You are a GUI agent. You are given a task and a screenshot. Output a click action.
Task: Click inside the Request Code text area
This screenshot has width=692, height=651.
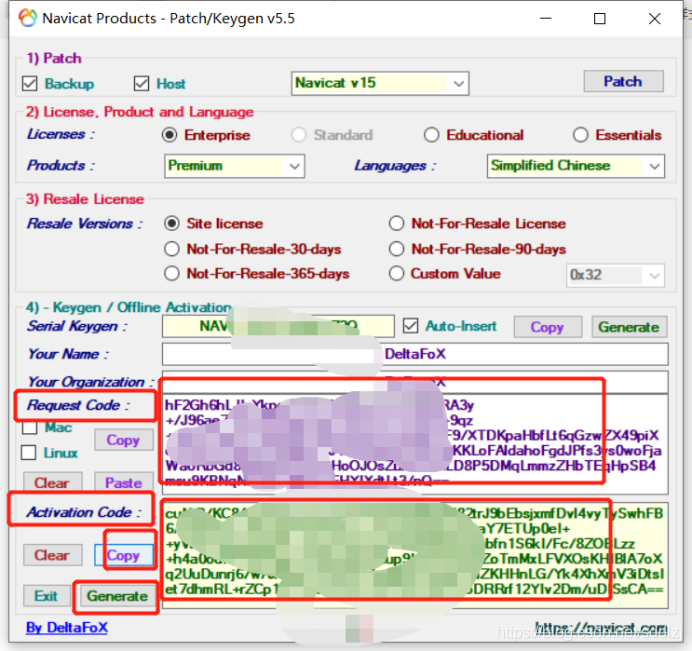pyautogui.click(x=415, y=444)
